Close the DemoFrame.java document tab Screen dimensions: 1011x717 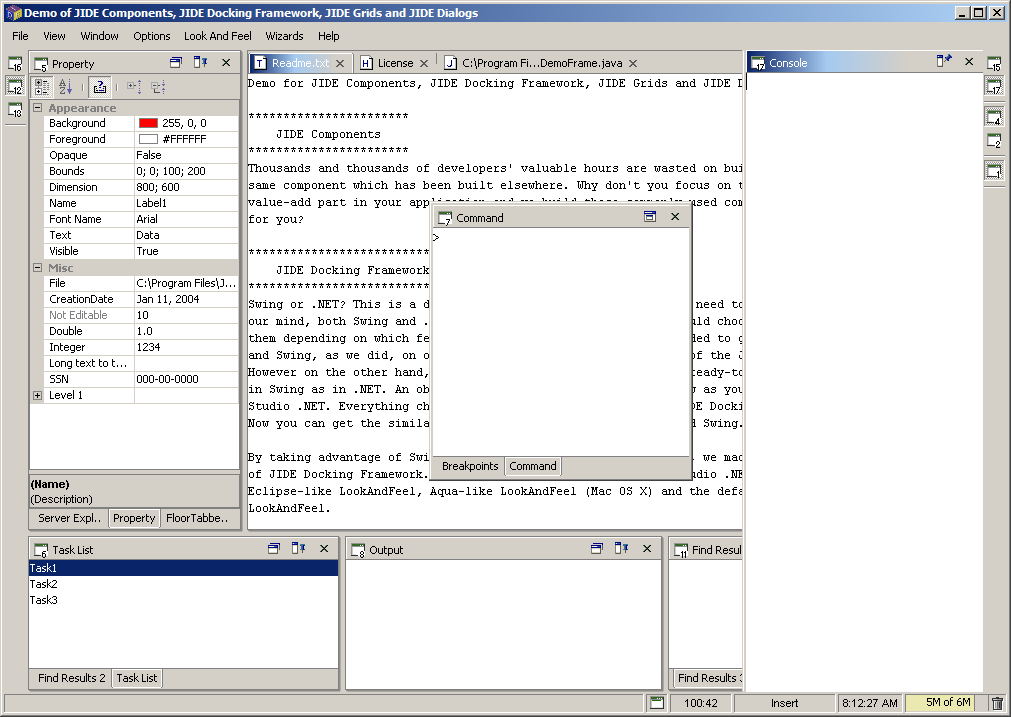633,63
